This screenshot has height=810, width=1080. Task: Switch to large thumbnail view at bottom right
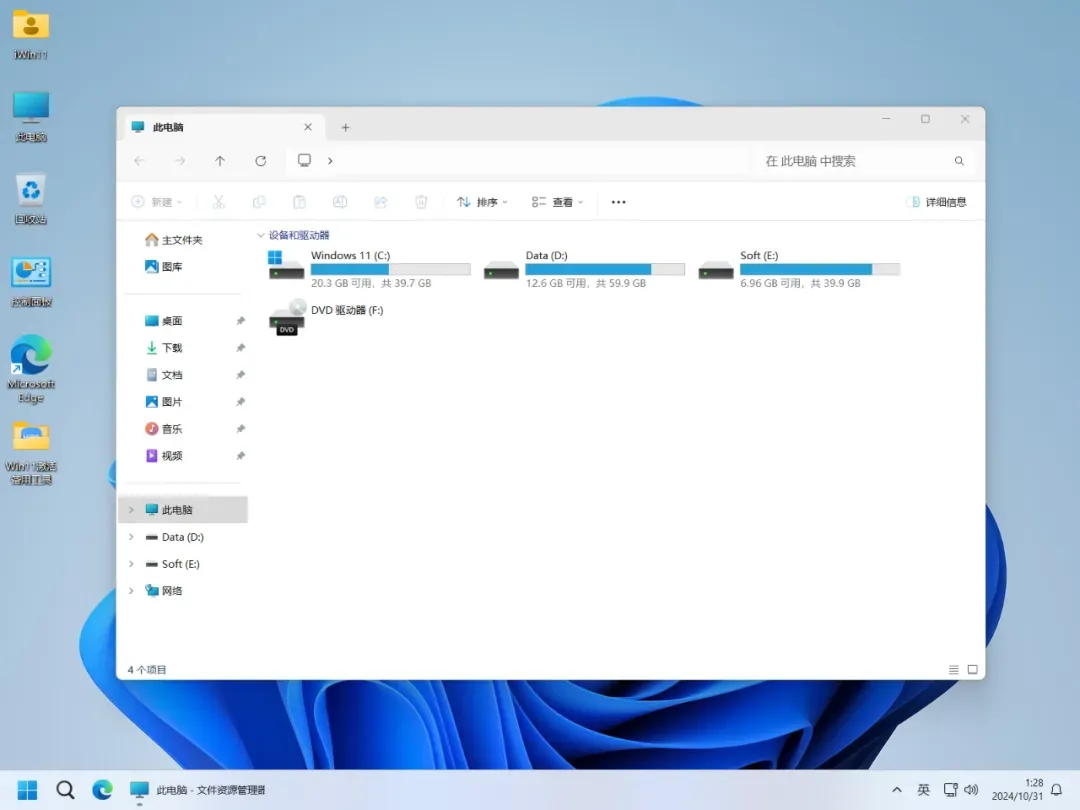tap(970, 670)
